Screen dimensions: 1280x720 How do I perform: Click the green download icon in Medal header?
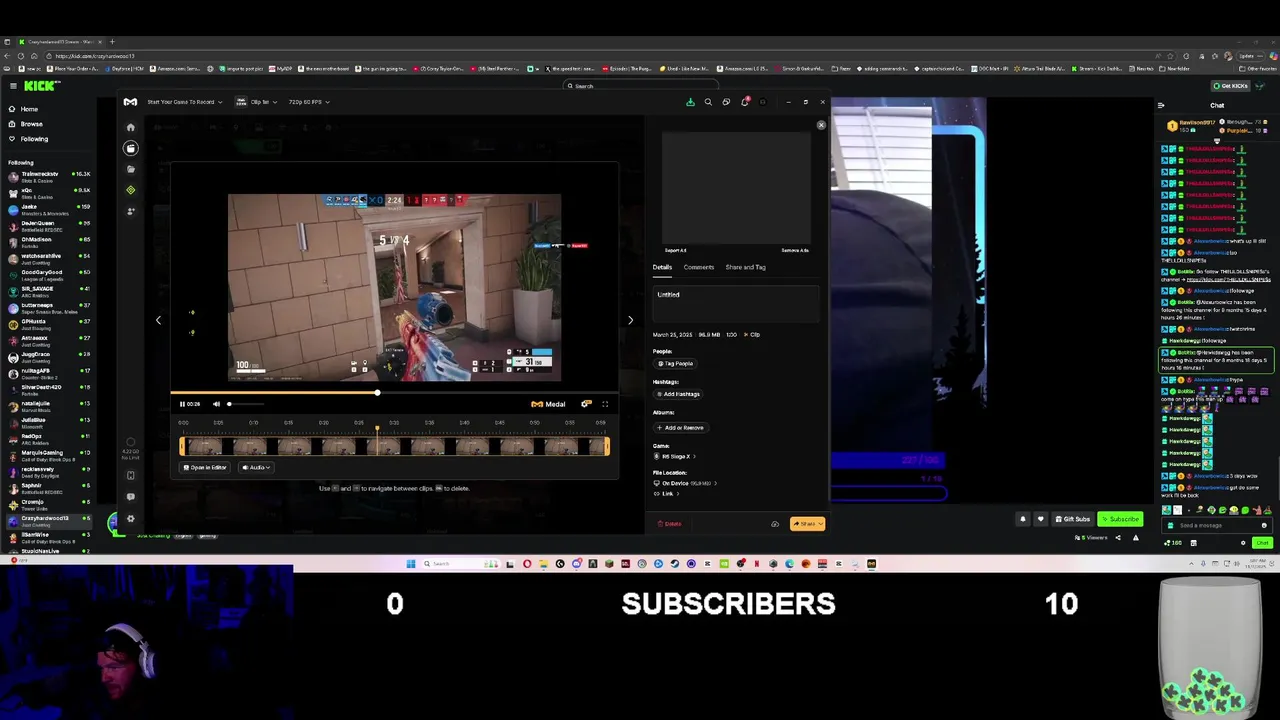pyautogui.click(x=690, y=102)
